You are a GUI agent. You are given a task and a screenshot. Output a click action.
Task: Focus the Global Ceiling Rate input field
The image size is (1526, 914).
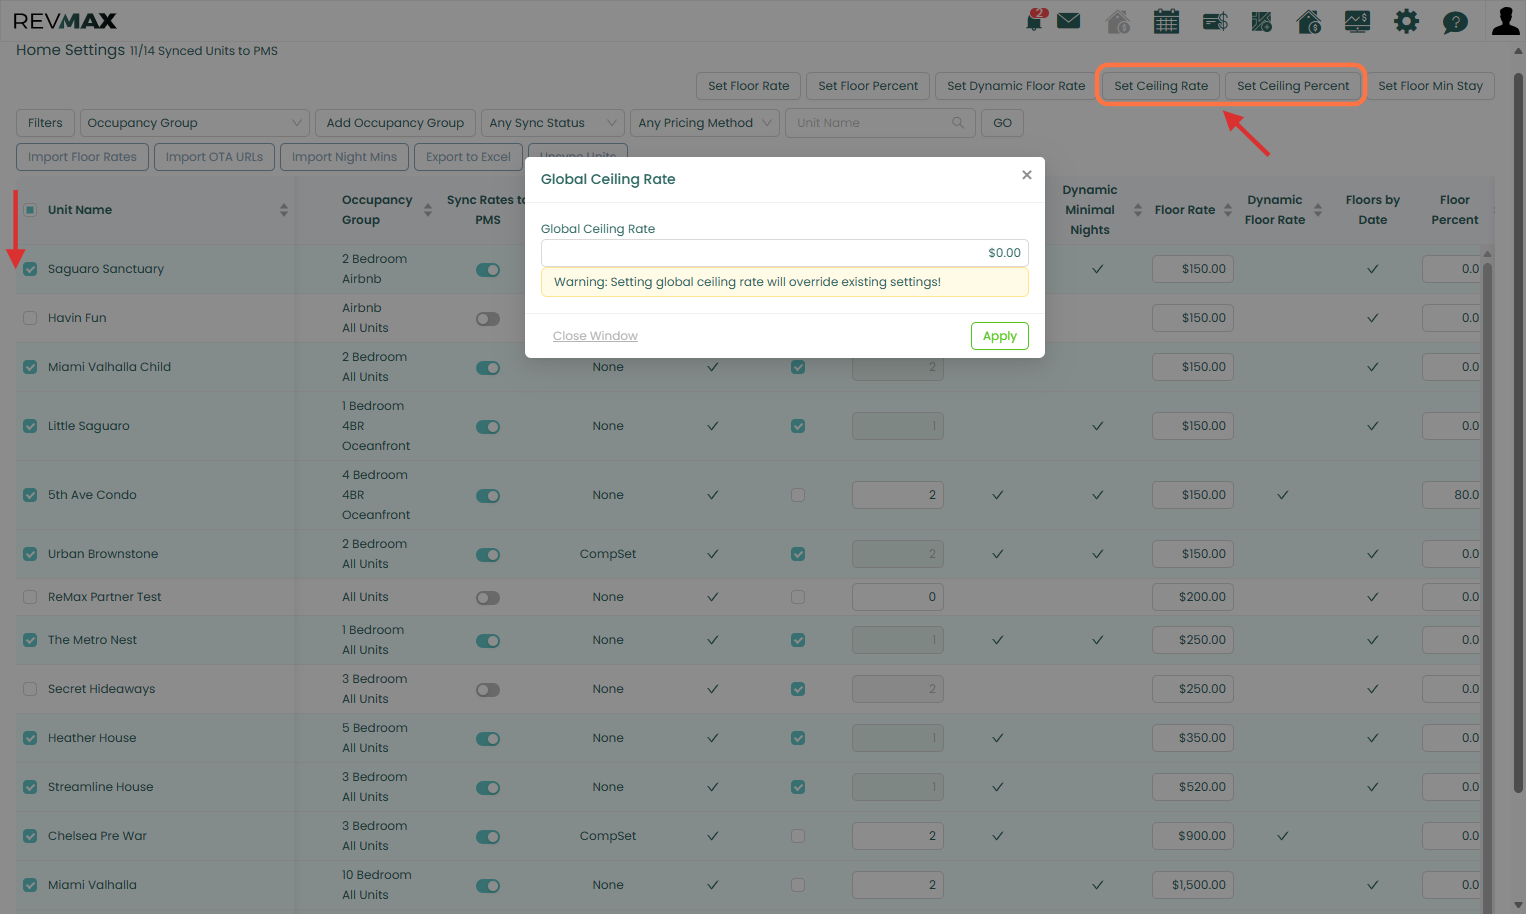(x=785, y=253)
